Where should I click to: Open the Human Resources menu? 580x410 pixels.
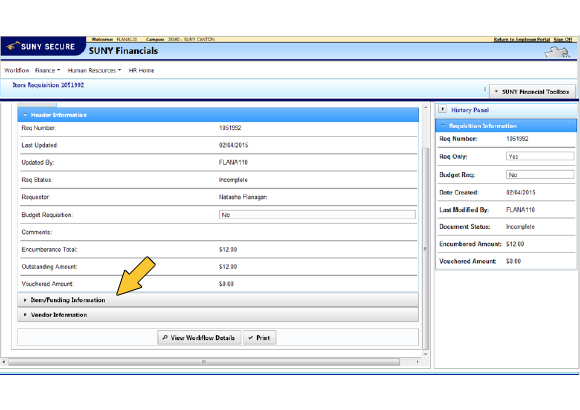(x=94, y=70)
